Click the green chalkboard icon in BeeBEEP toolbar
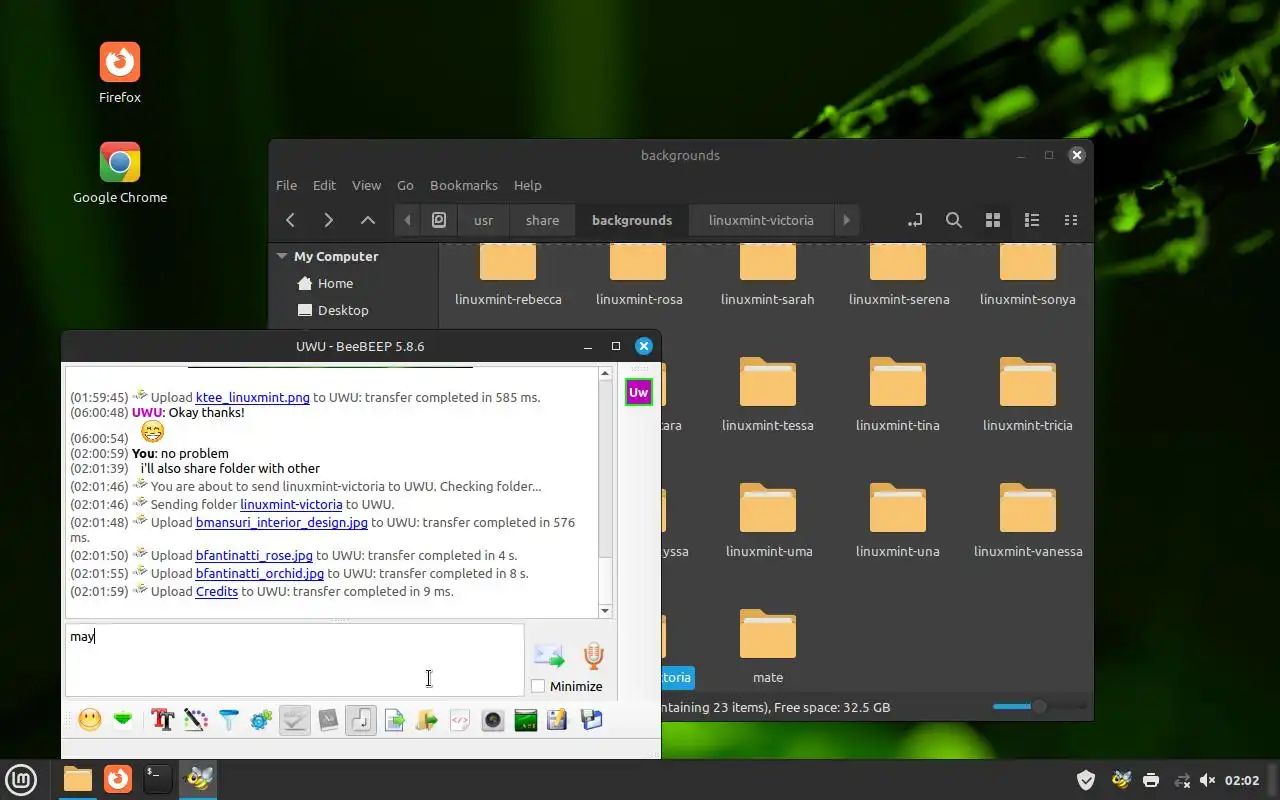Viewport: 1280px width, 800px height. click(526, 720)
